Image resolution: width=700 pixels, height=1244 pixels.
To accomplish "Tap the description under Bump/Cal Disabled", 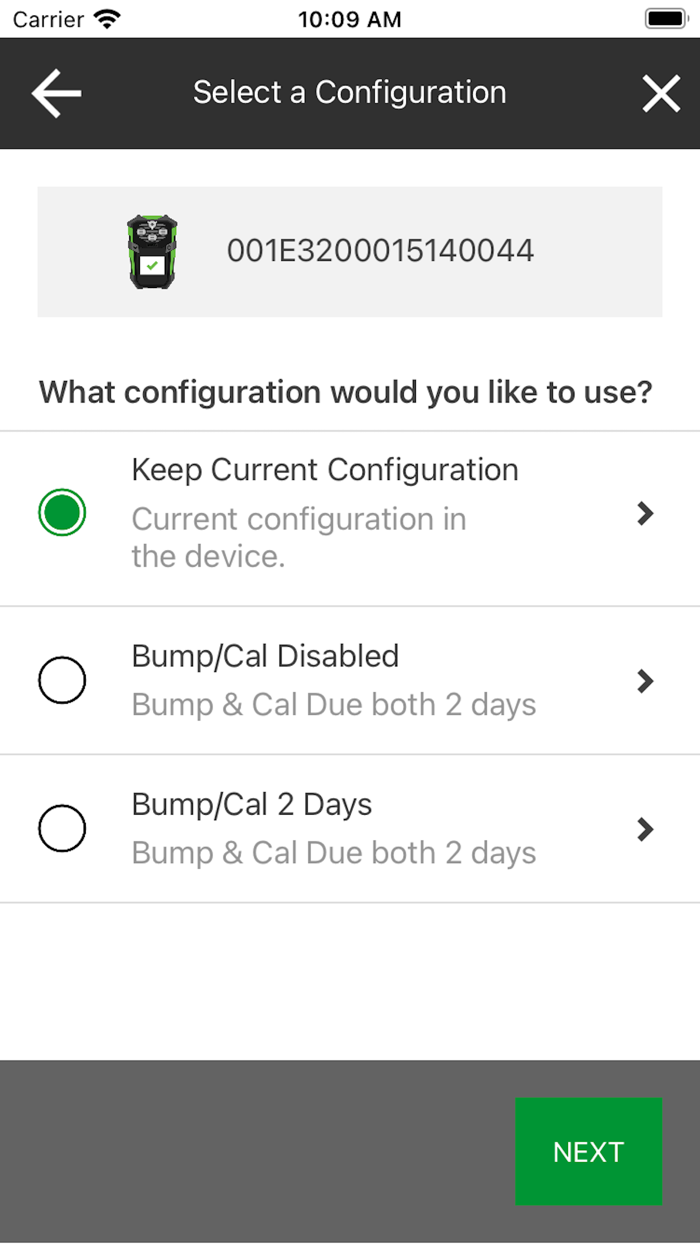I will pos(334,705).
